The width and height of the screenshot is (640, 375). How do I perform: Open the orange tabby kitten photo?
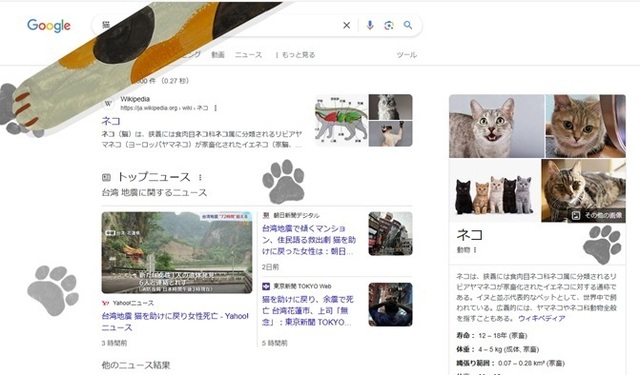585,126
